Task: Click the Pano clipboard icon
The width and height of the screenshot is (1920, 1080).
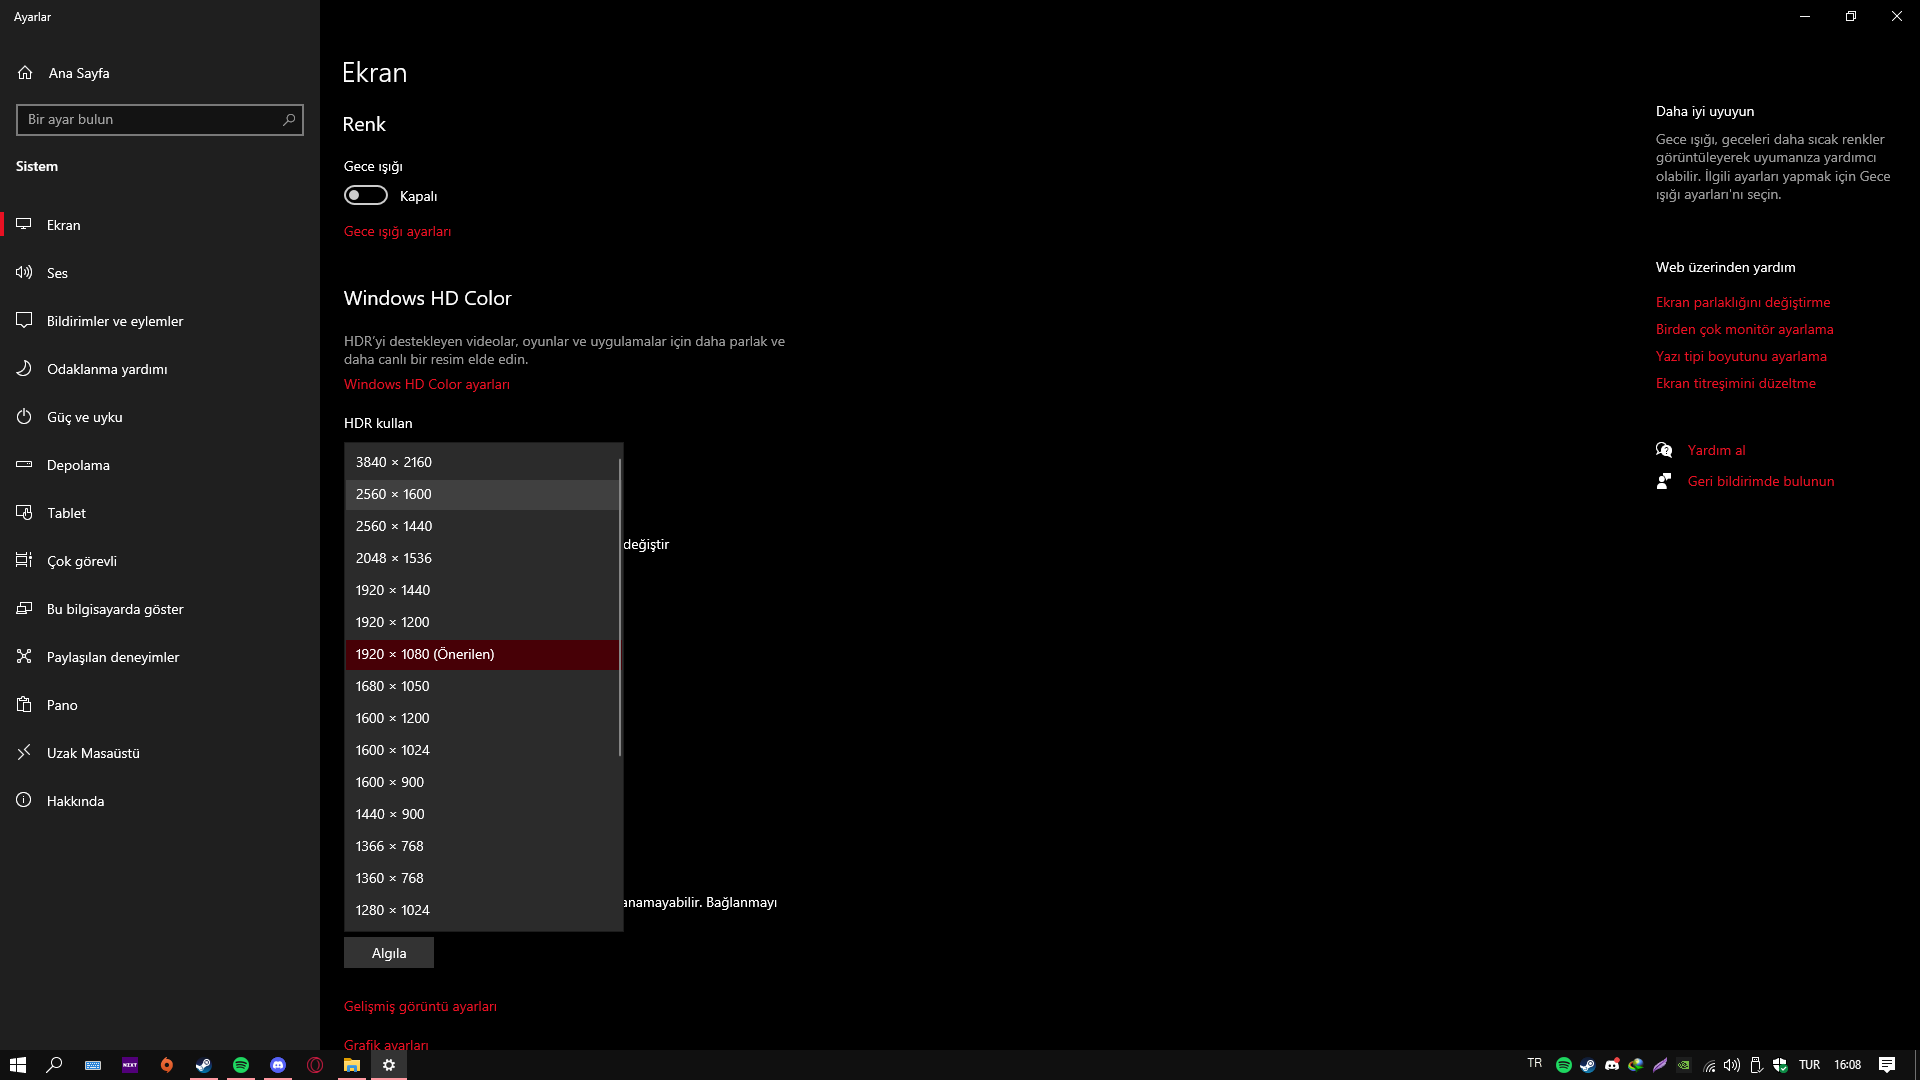Action: coord(24,704)
